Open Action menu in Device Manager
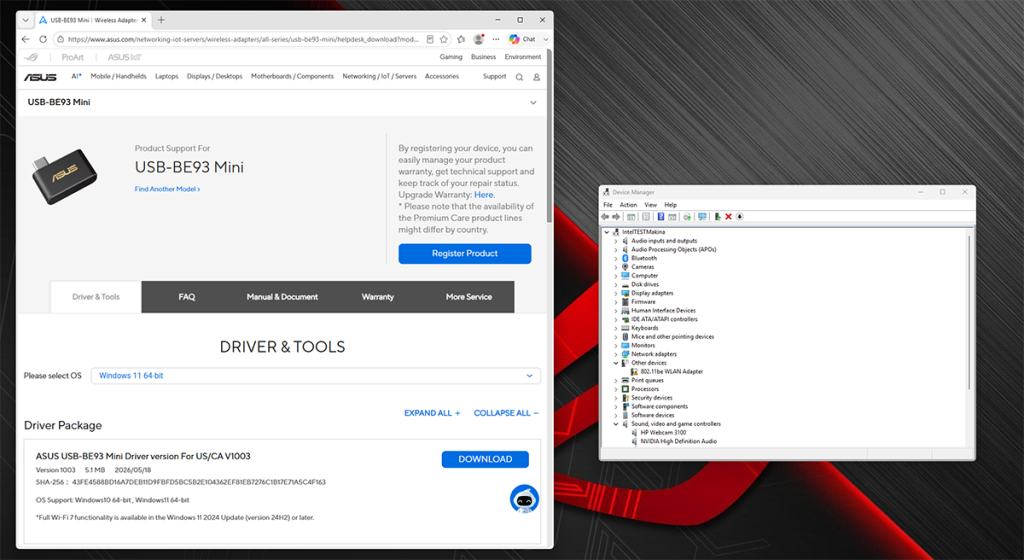 628,205
